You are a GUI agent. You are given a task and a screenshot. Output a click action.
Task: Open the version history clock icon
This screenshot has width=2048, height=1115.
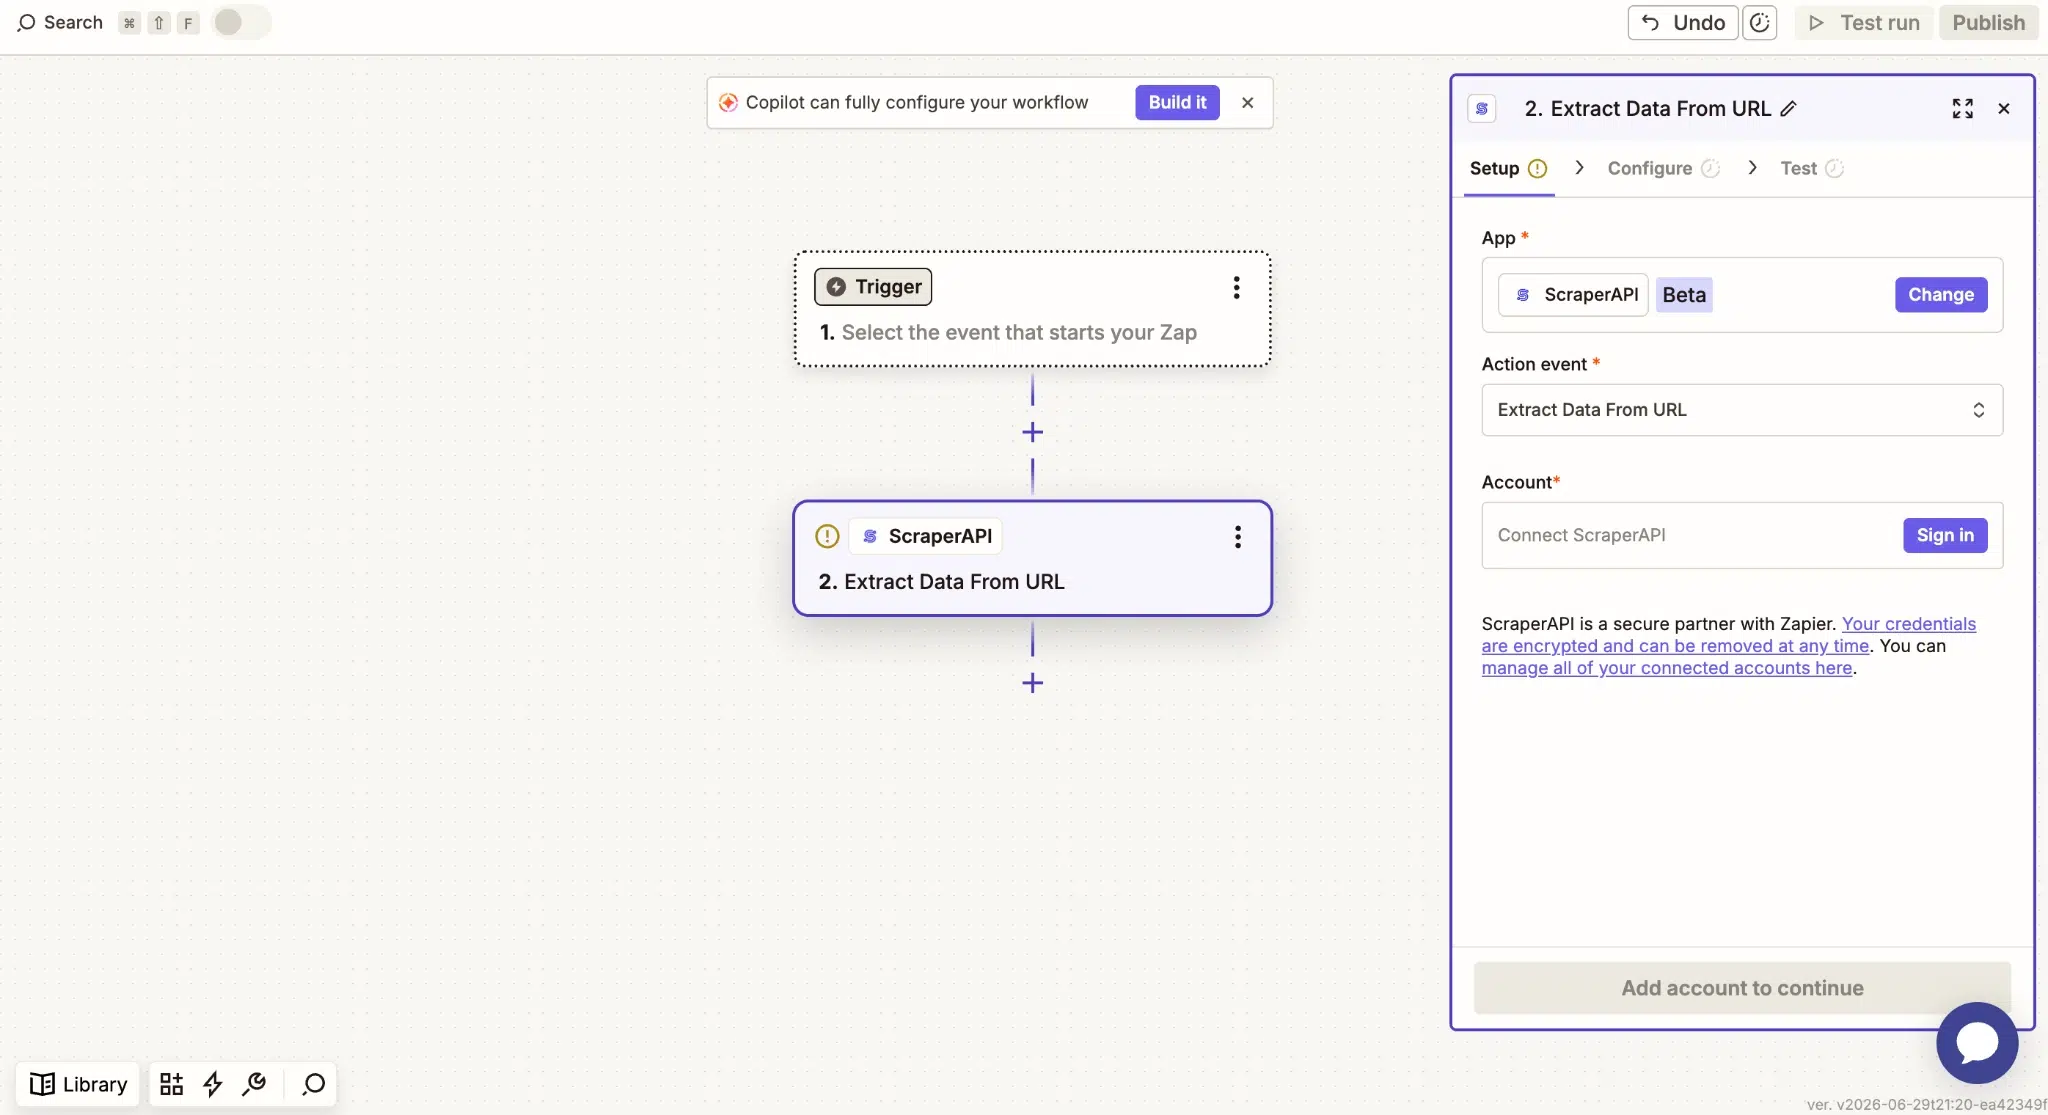click(x=1760, y=22)
